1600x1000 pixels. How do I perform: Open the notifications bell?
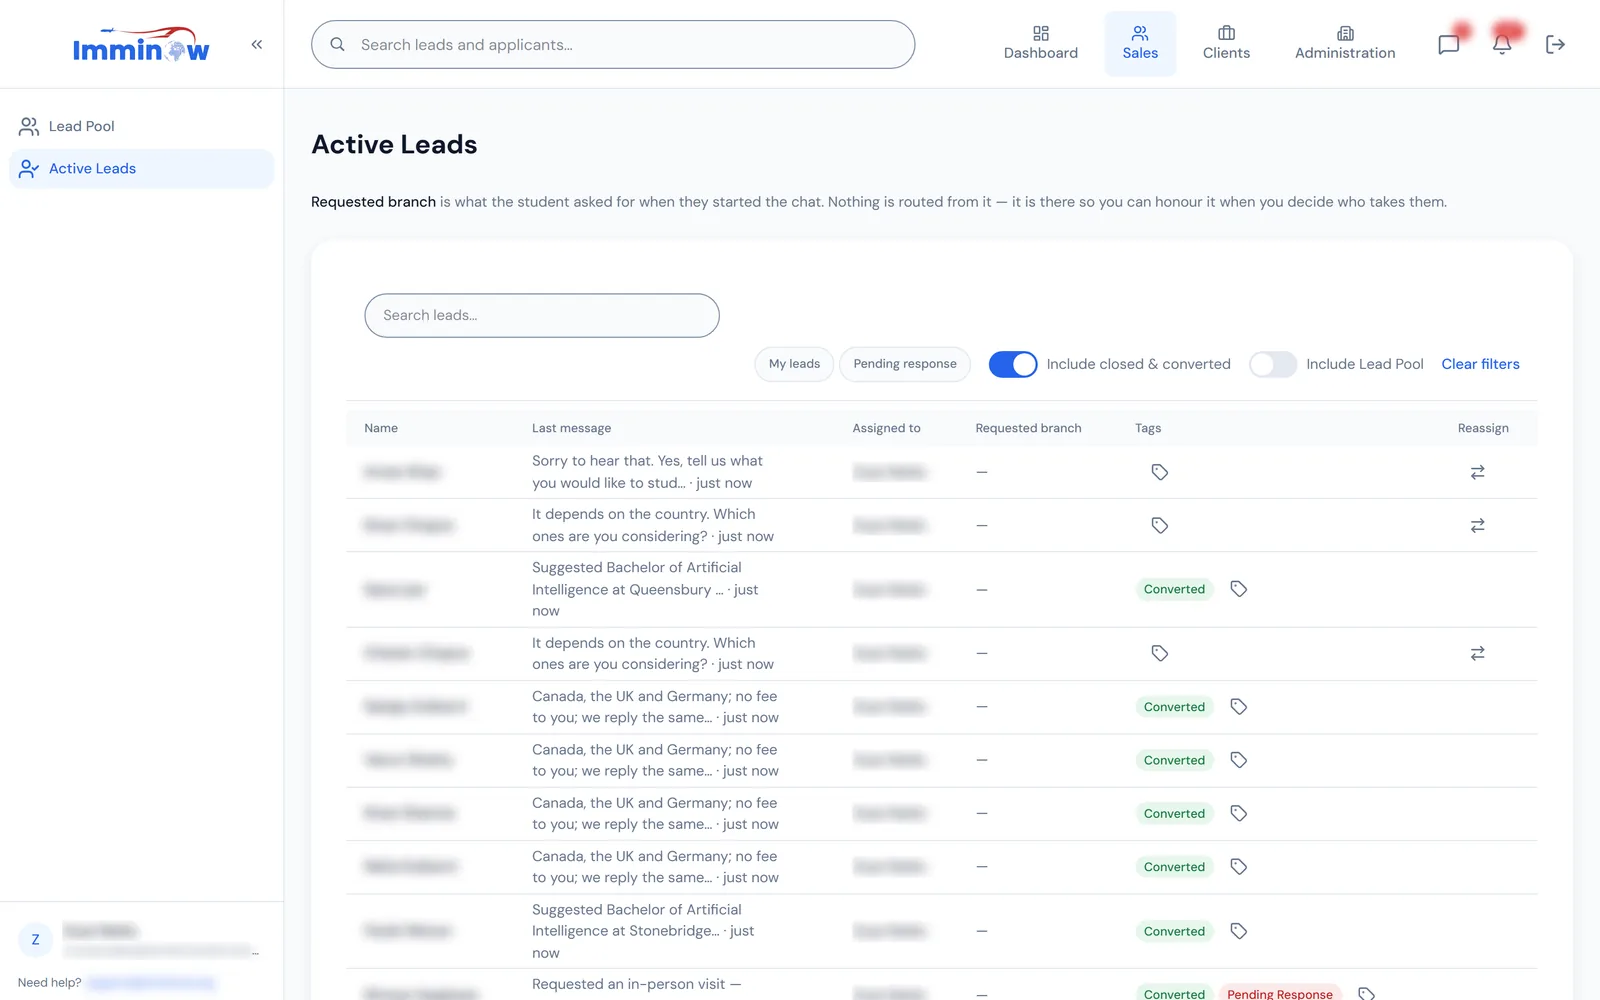[x=1502, y=44]
